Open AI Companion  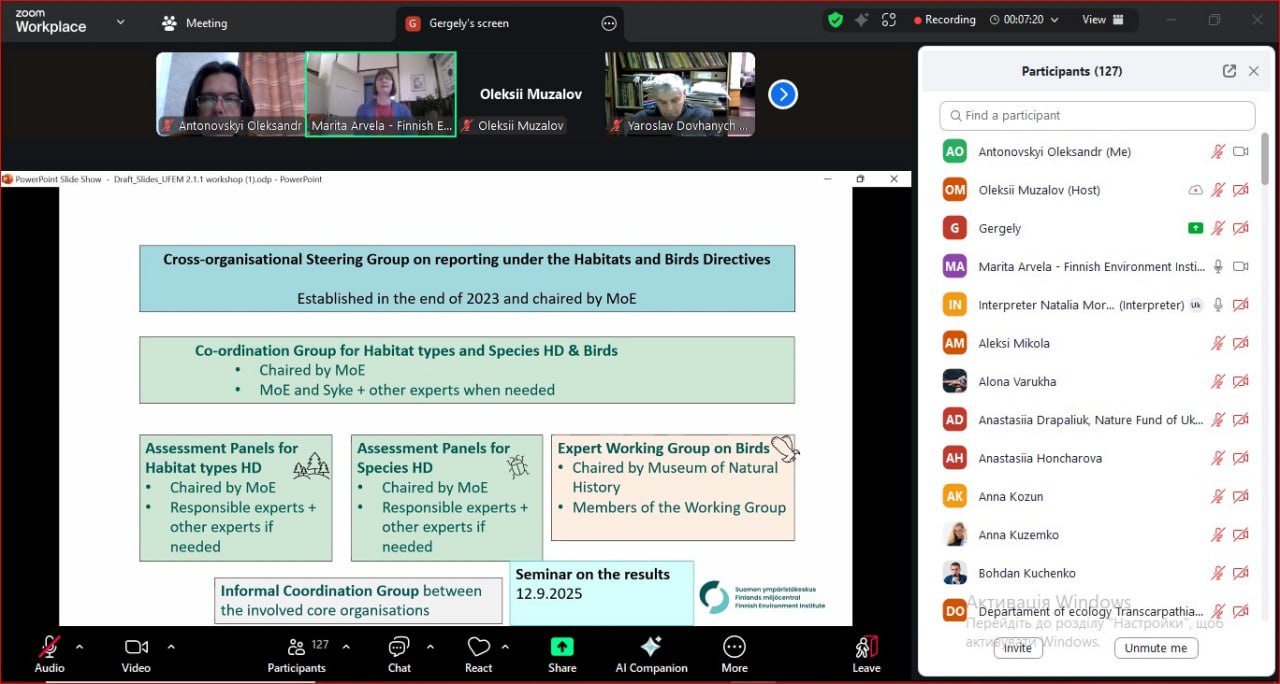point(651,654)
